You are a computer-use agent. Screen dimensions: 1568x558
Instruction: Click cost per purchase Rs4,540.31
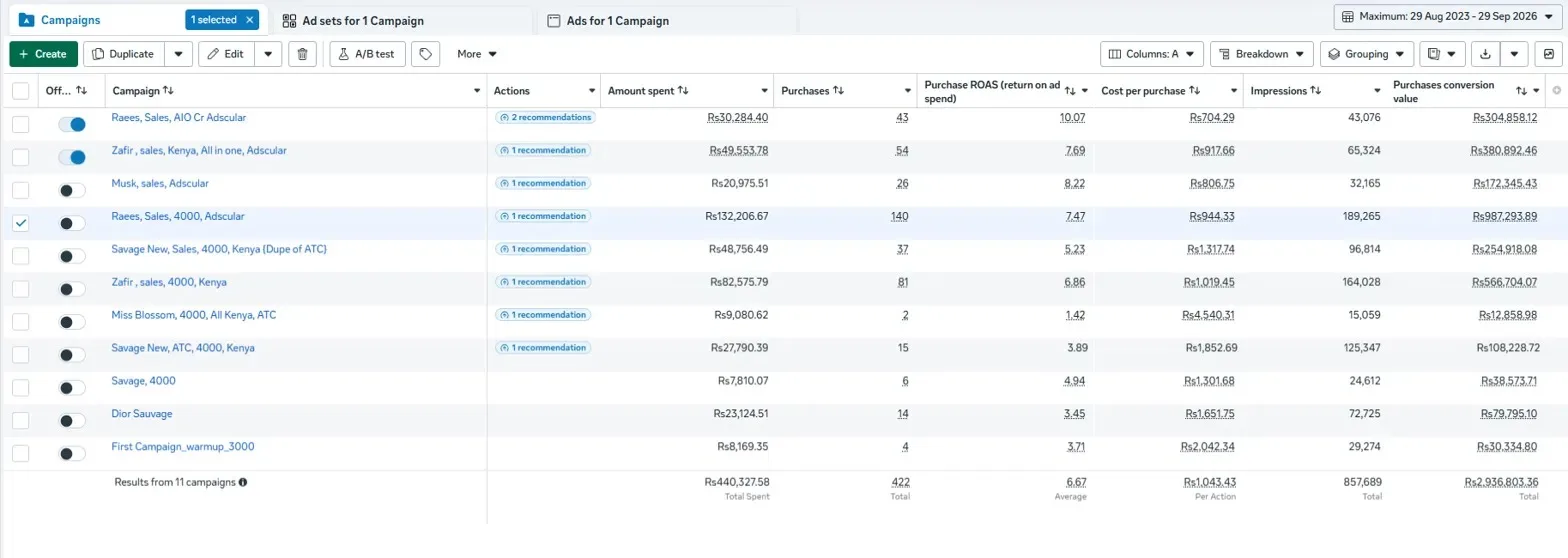click(x=1209, y=315)
